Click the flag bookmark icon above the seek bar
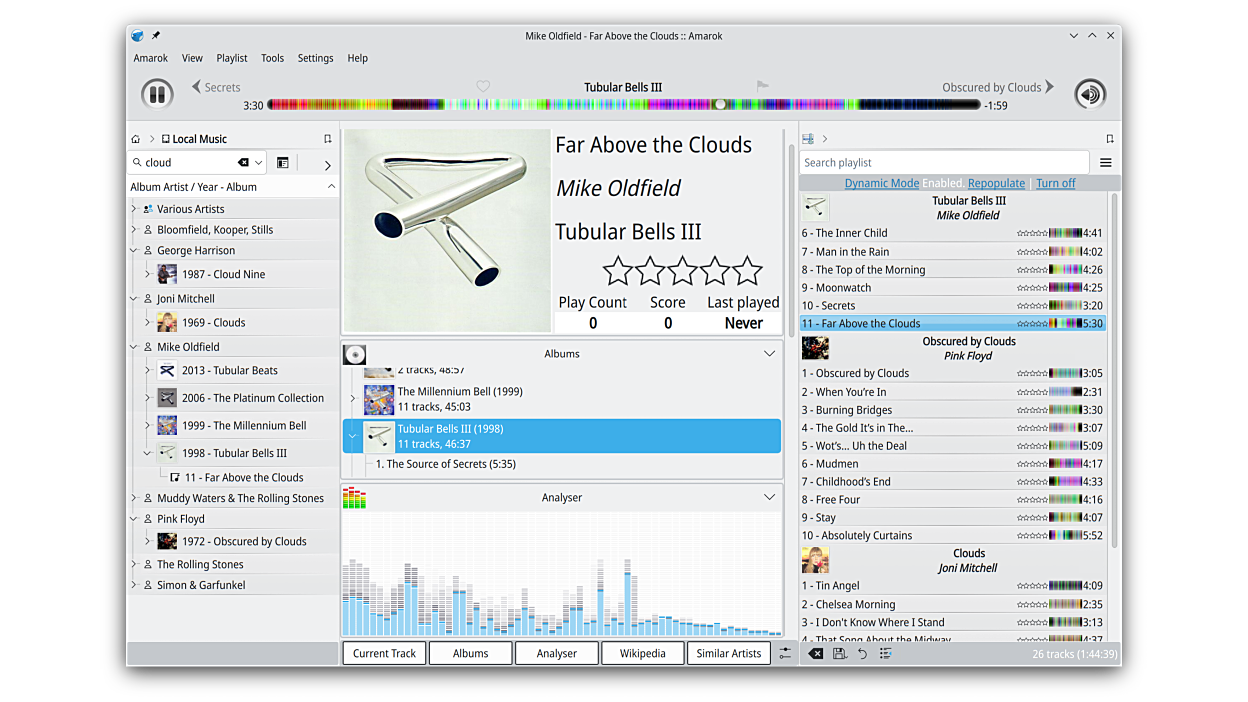 pyautogui.click(x=763, y=87)
